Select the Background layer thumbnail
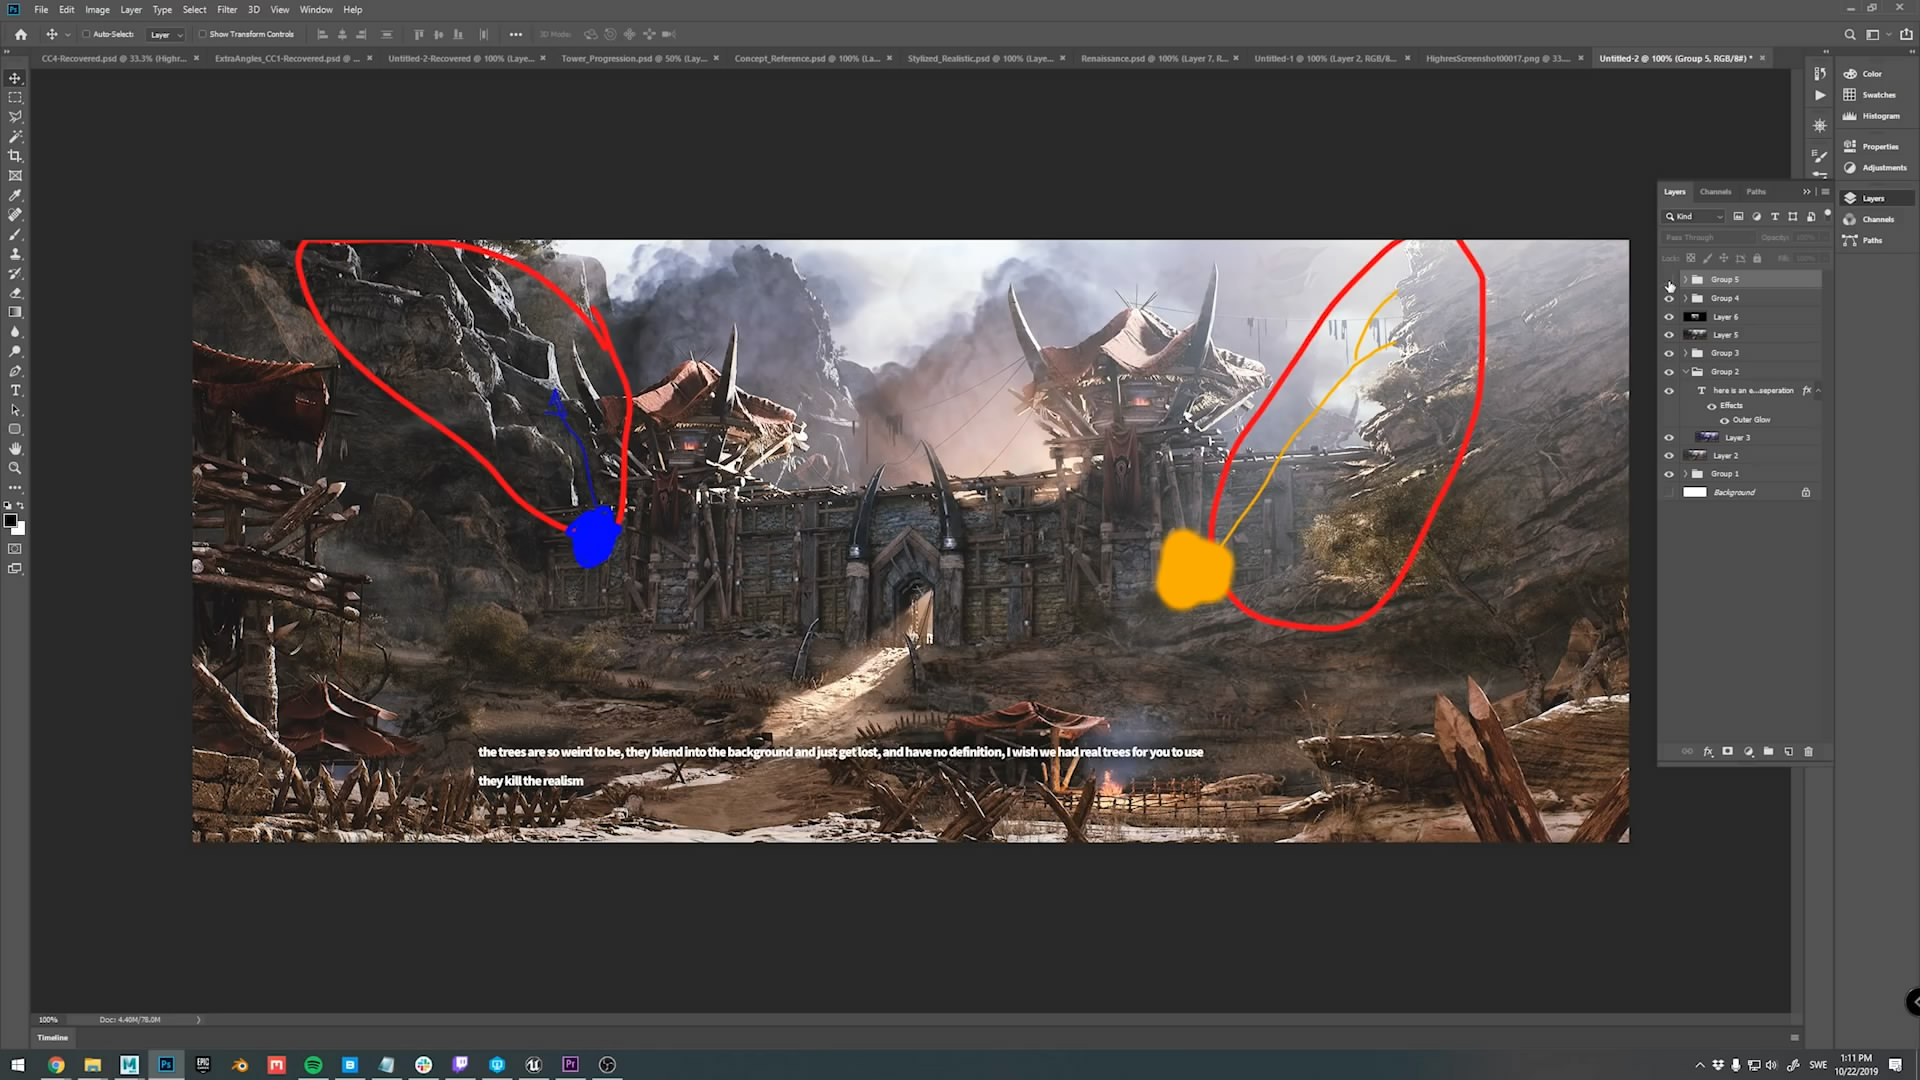 pos(1695,492)
